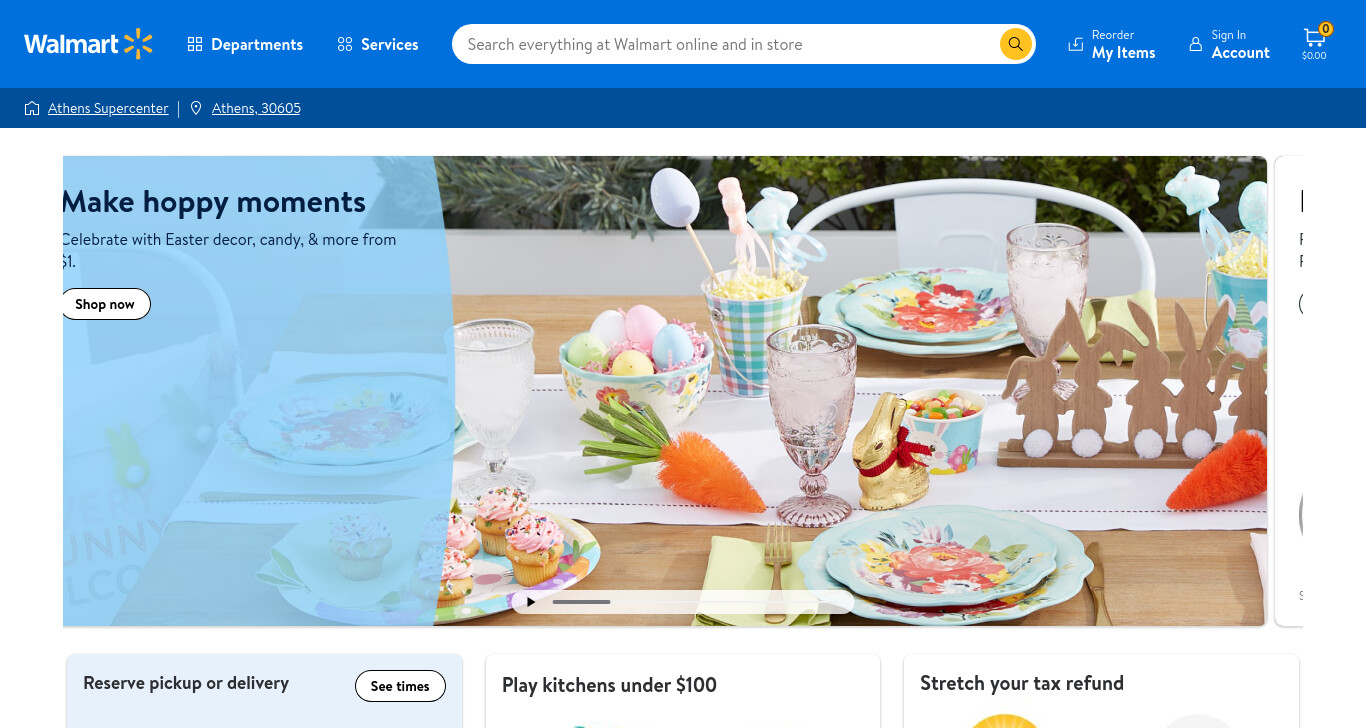Open the Stretch your tax refund card
This screenshot has height=728, width=1366.
coord(1101,691)
